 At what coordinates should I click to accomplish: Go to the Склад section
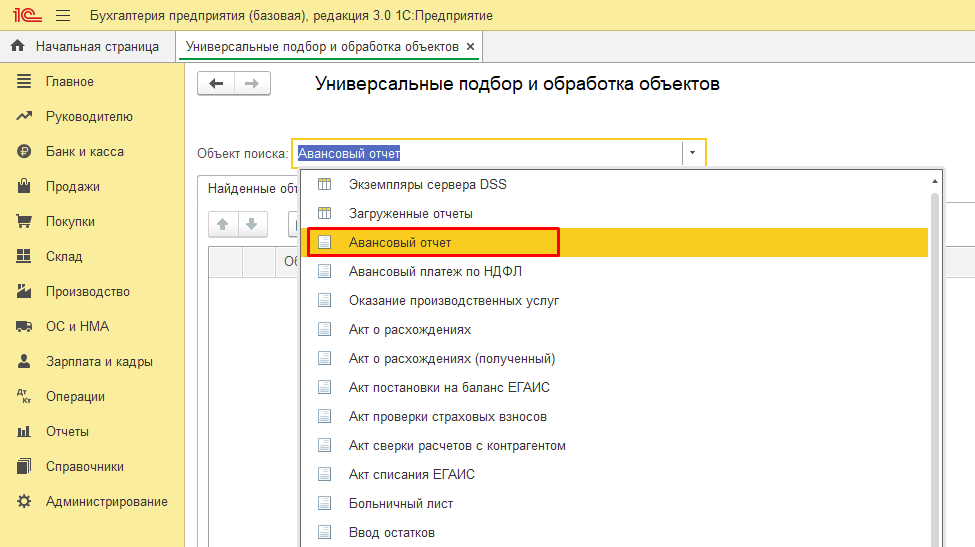click(x=63, y=257)
